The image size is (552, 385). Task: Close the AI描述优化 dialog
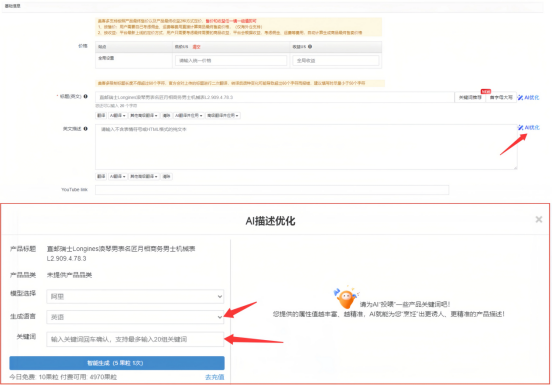[x=539, y=220]
